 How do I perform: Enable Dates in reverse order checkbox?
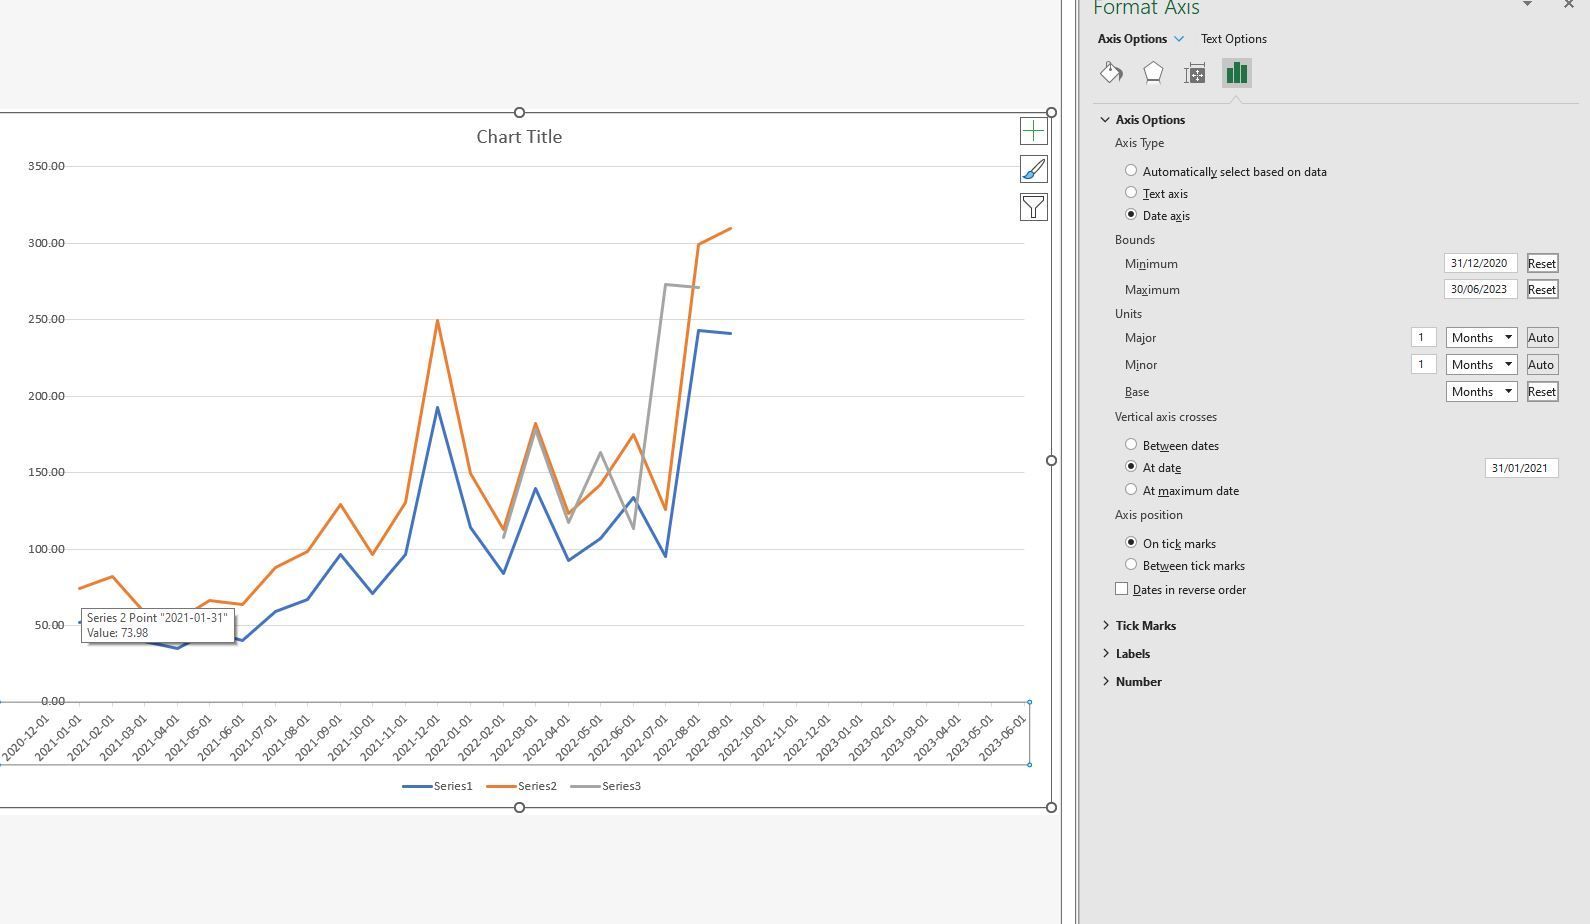click(1122, 589)
